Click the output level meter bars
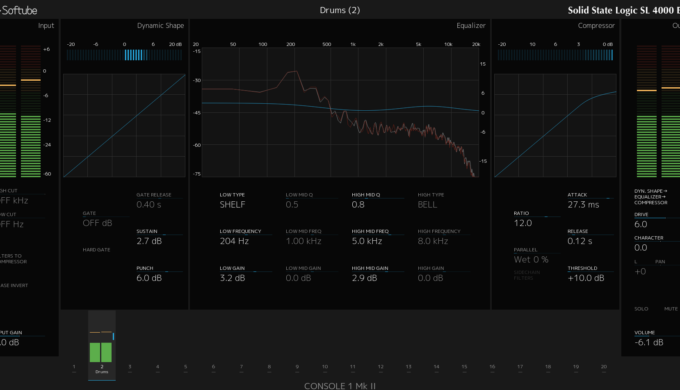680x390 pixels. pos(658,111)
